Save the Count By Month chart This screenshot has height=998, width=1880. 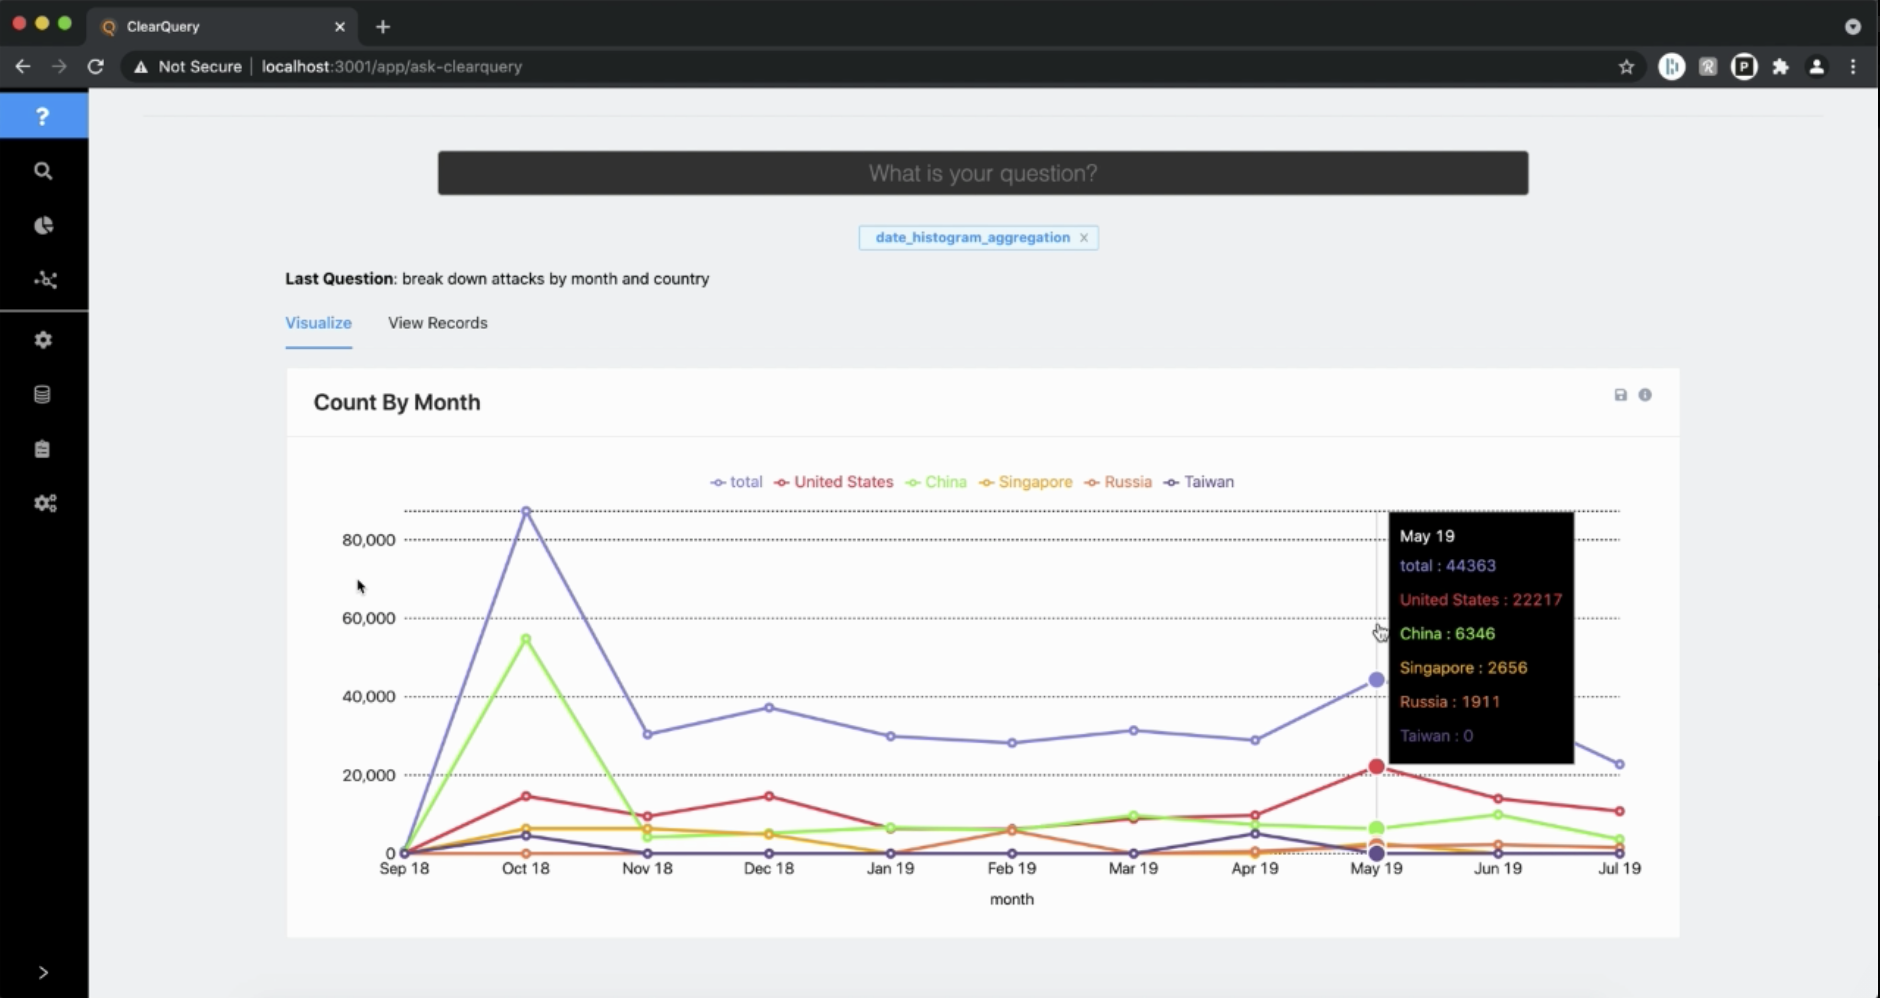pos(1620,395)
